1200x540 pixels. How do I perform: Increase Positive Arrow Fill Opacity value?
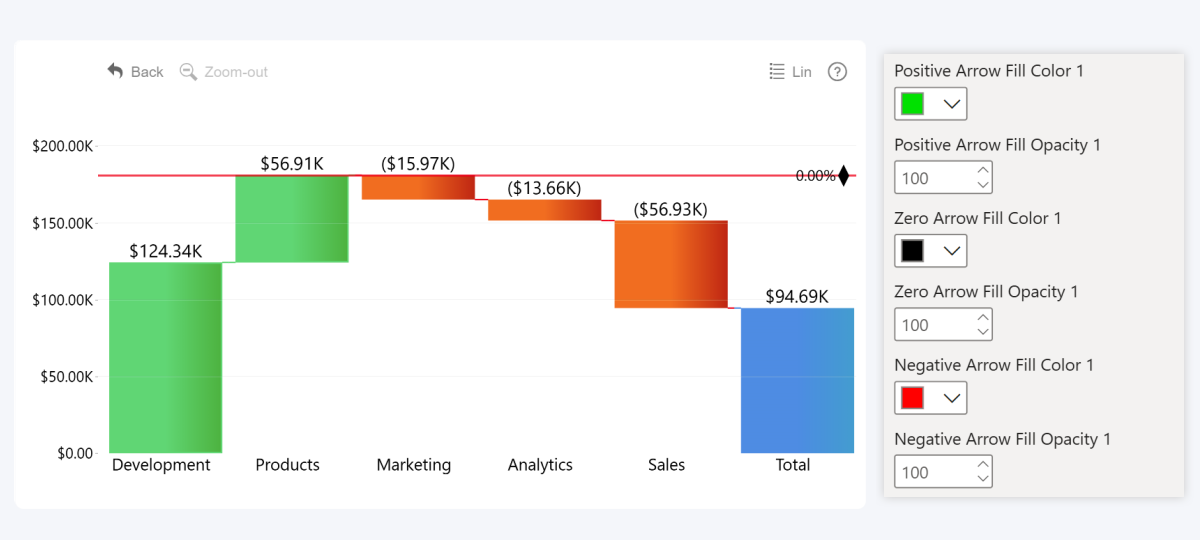tap(983, 171)
